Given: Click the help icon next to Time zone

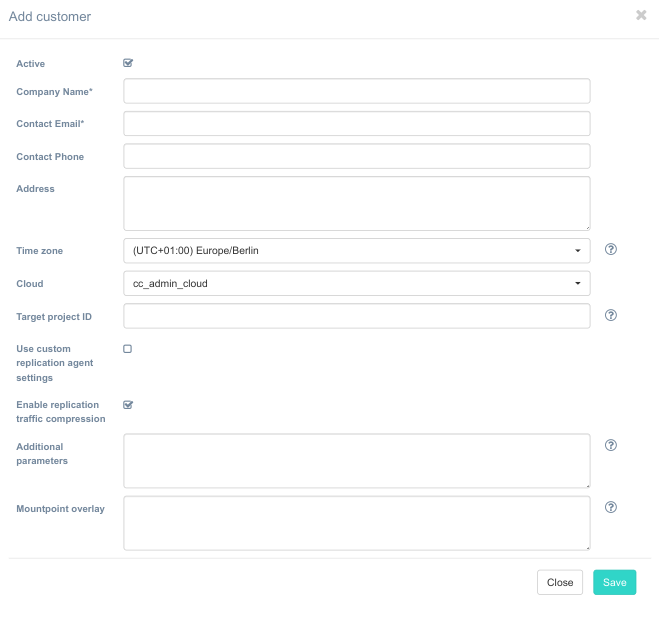Looking at the screenshot, I should tap(611, 250).
